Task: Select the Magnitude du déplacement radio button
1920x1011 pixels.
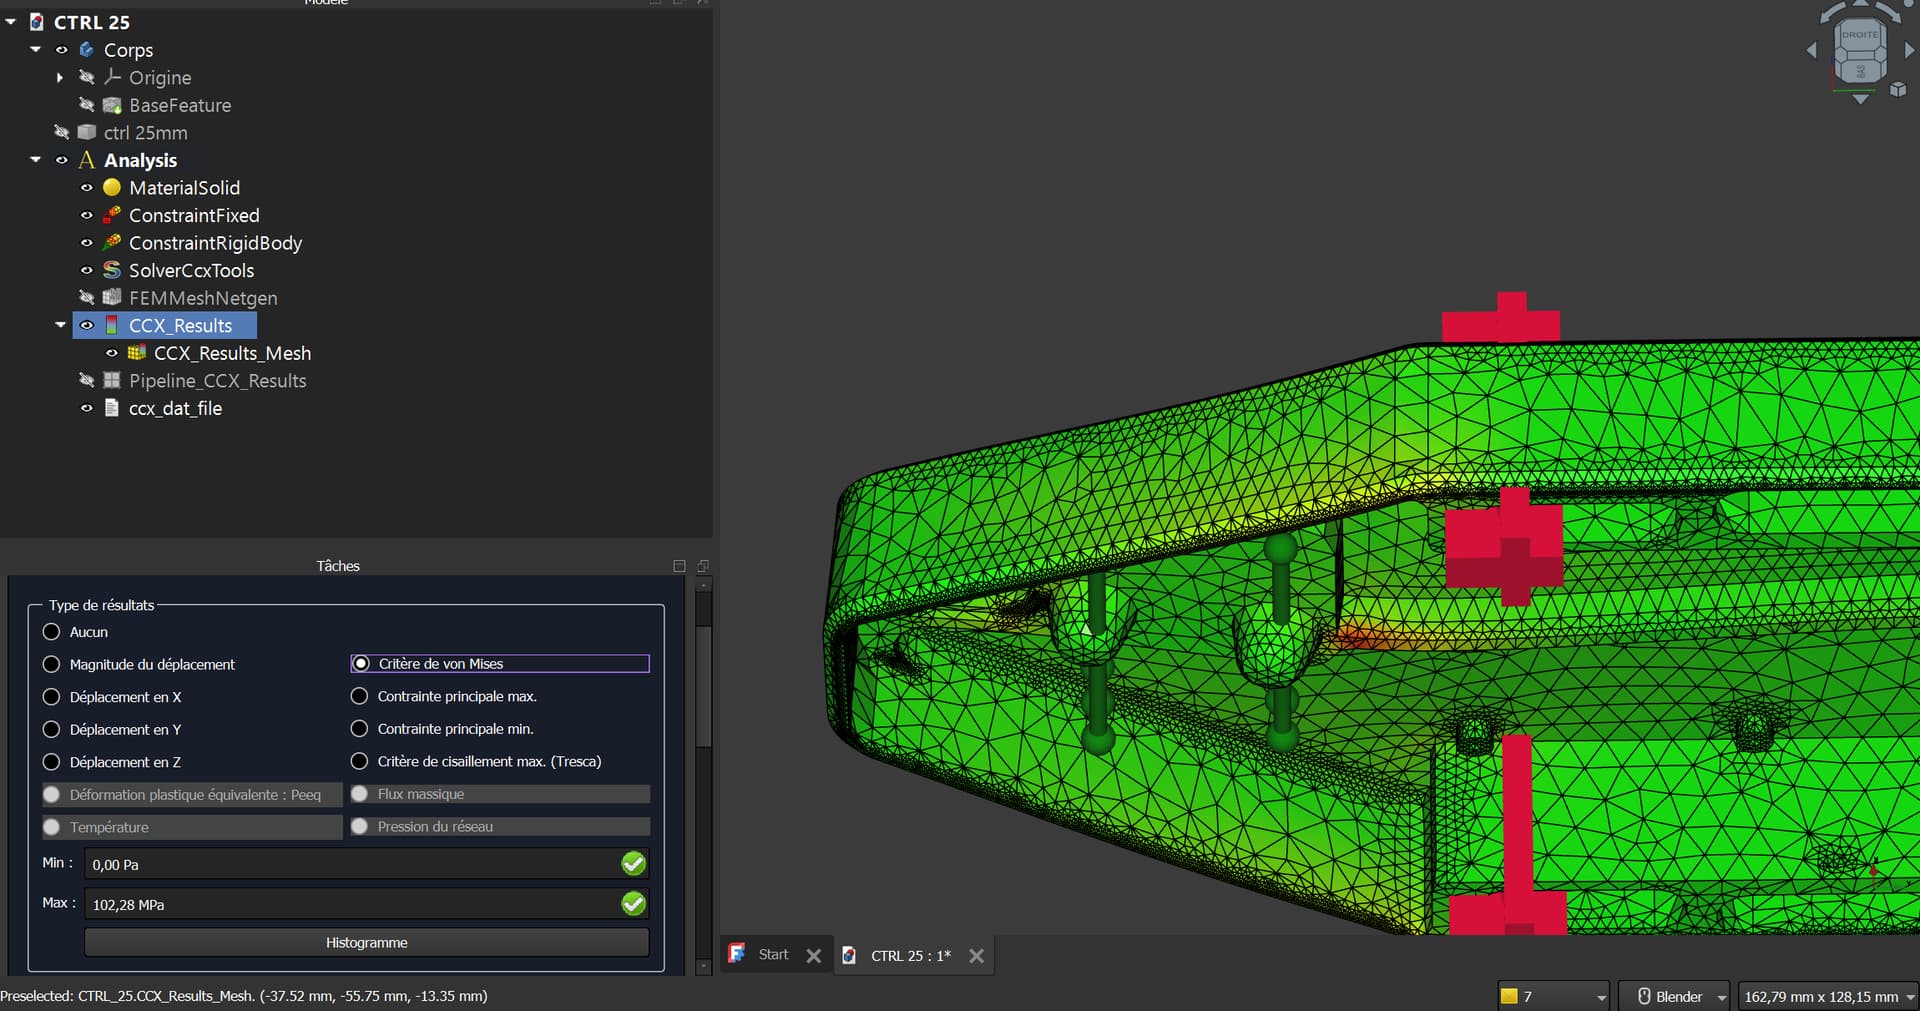Action: click(x=52, y=664)
